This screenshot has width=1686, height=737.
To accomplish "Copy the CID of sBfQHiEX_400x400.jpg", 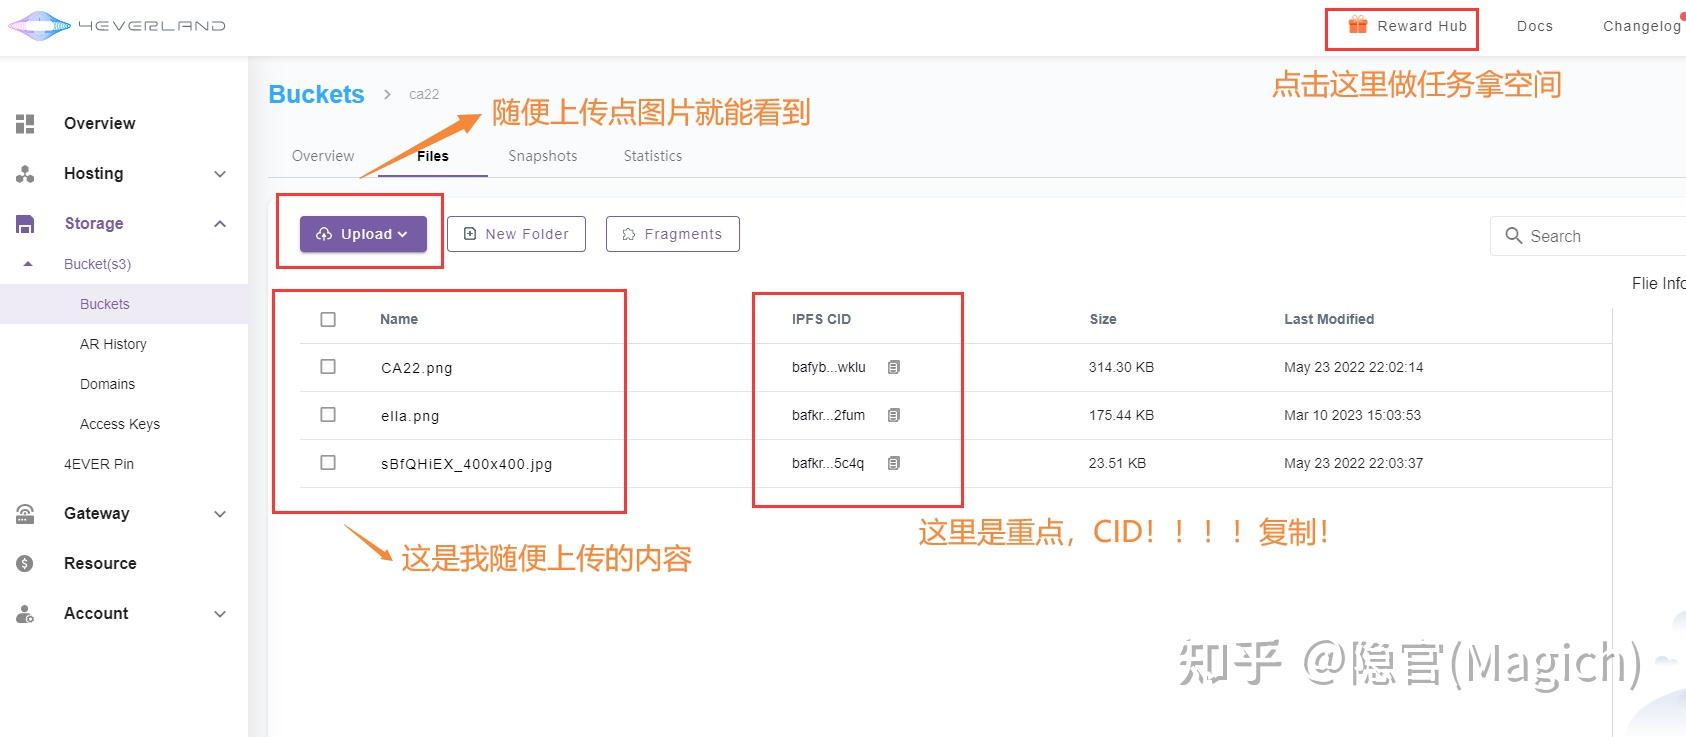I will (x=894, y=463).
